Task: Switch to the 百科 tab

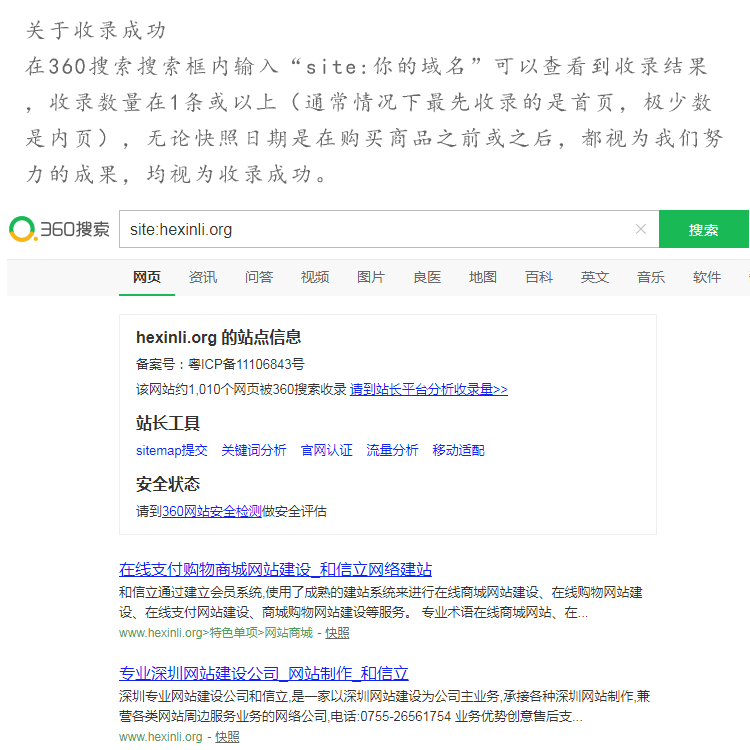Action: click(539, 277)
